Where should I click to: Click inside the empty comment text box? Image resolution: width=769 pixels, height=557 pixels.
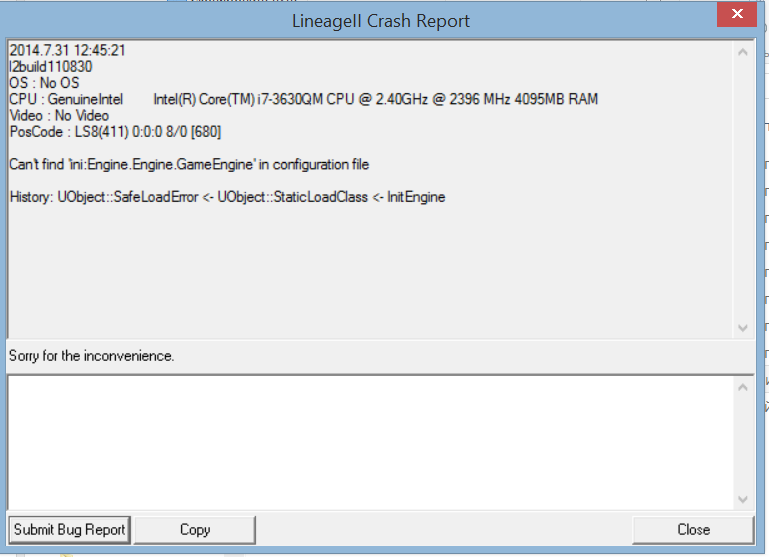click(x=370, y=442)
